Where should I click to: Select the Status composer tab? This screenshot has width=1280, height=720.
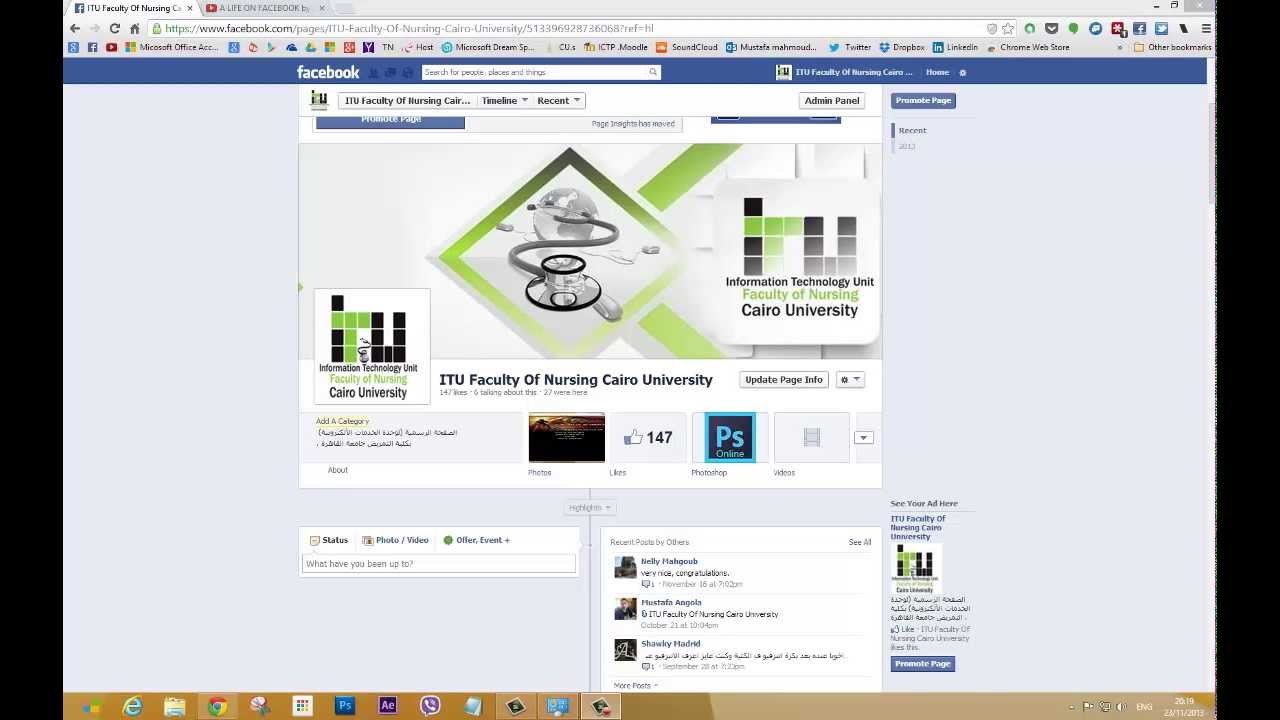click(329, 540)
